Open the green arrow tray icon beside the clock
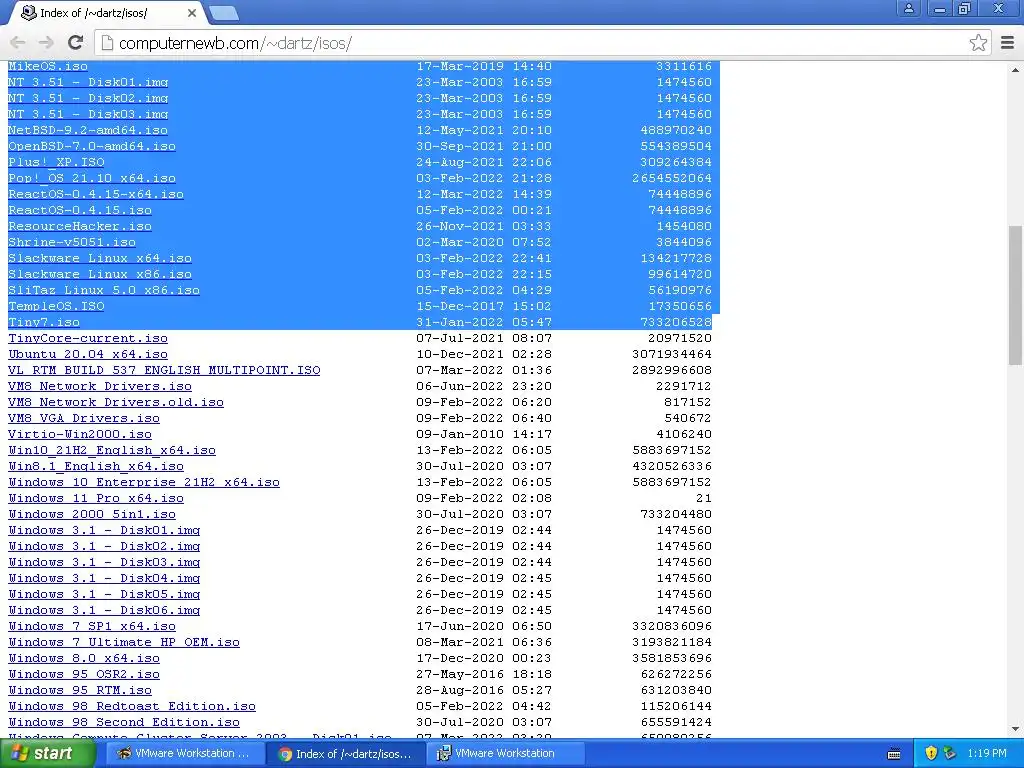 pos(950,753)
